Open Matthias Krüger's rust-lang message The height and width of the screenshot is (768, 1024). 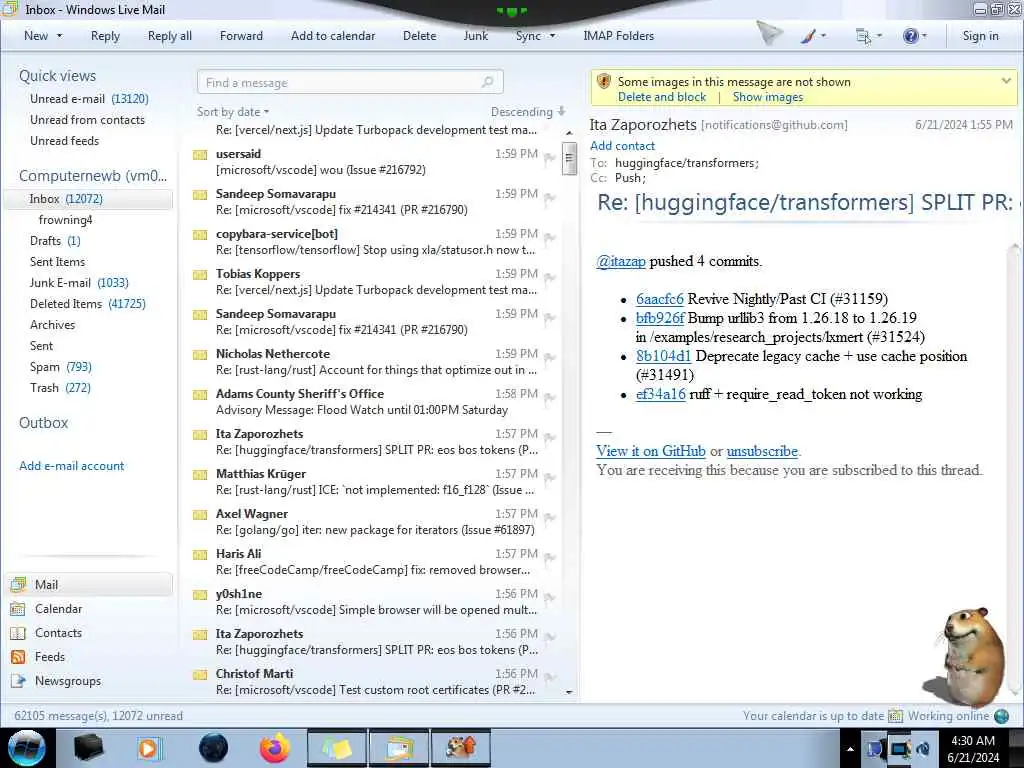point(374,482)
